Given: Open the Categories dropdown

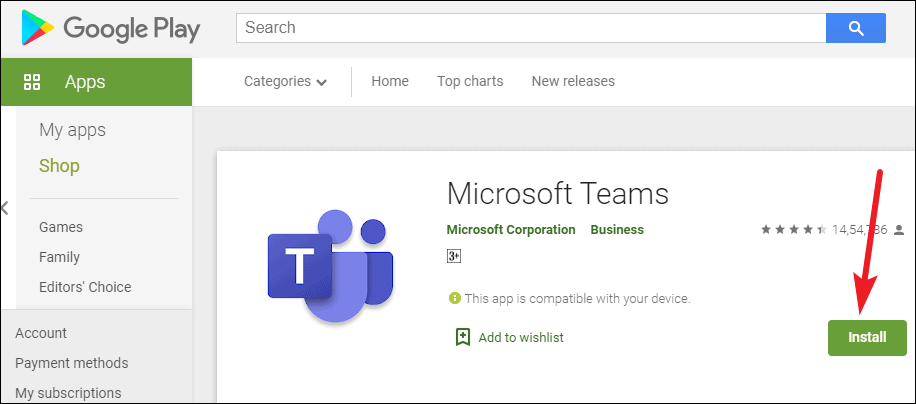Looking at the screenshot, I should point(285,81).
